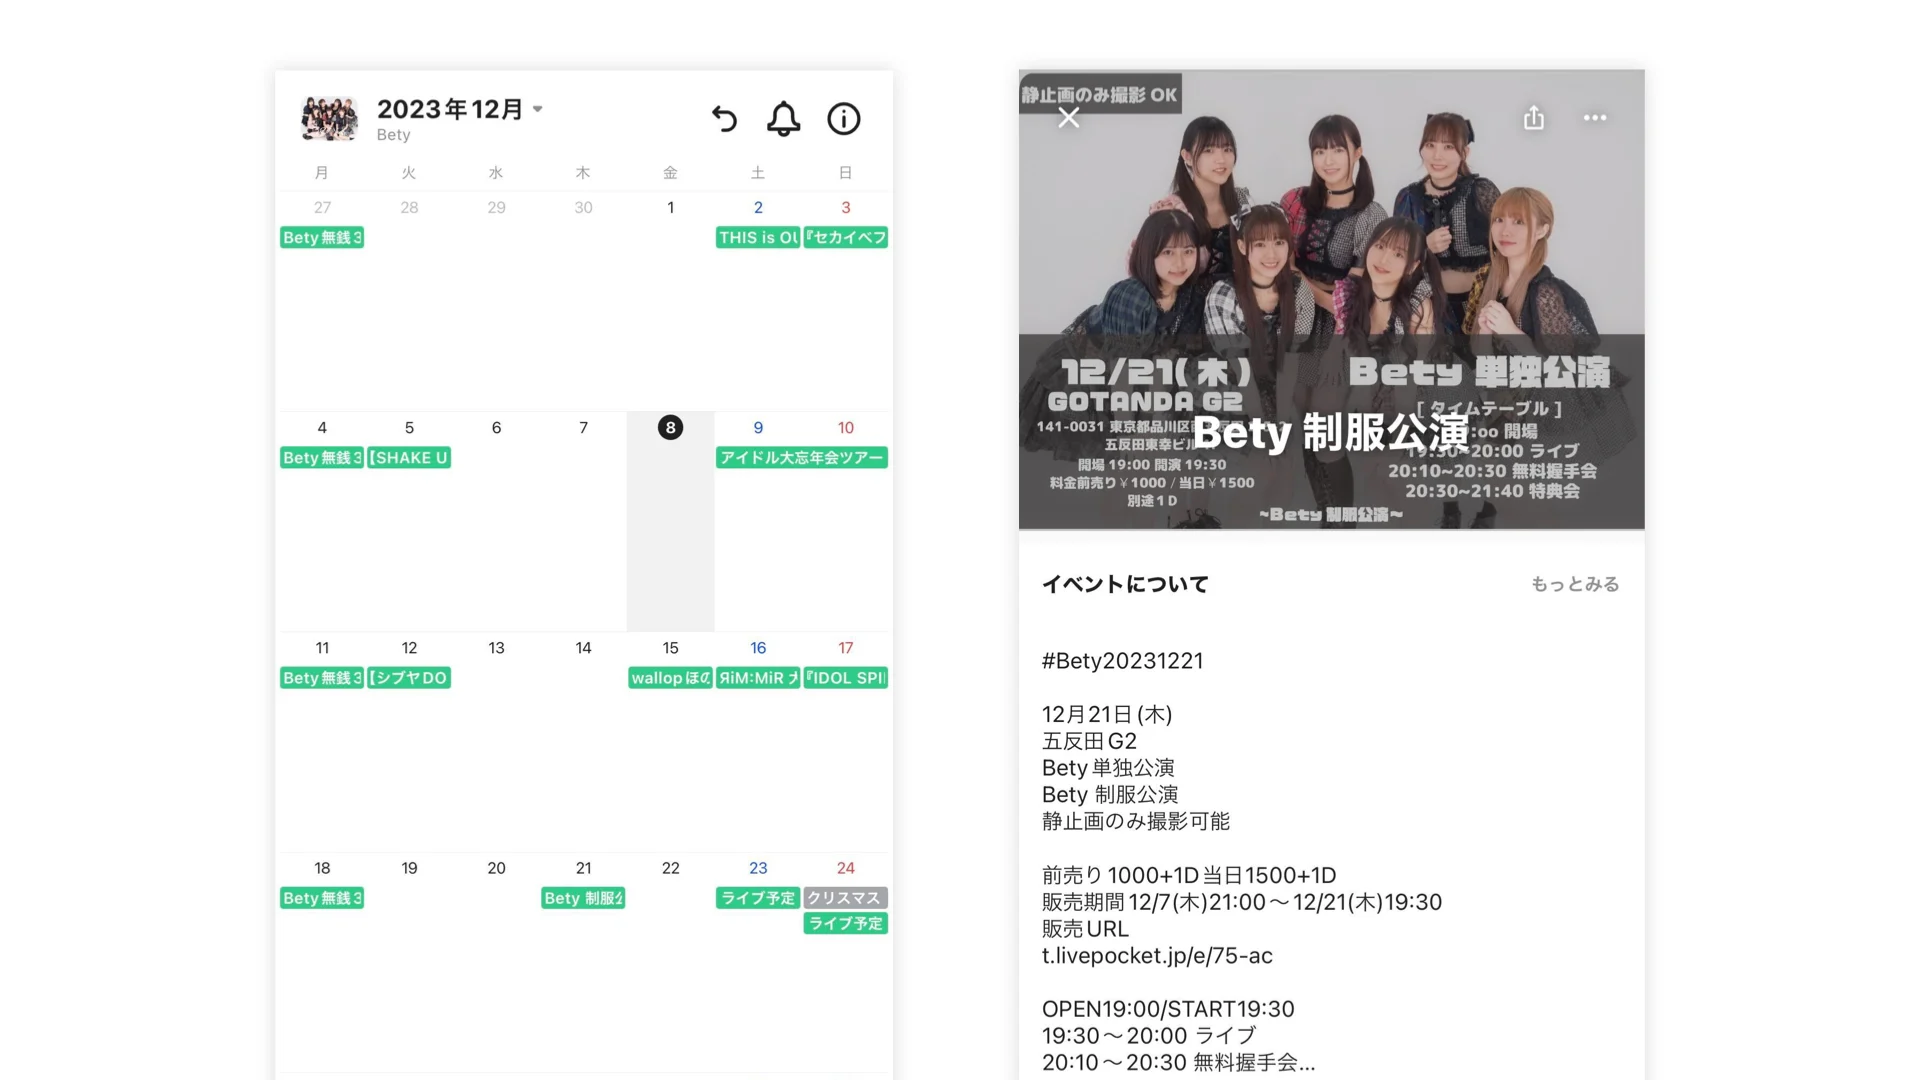Click the undo arrow icon in the calendar header
The image size is (1920, 1080).
click(x=724, y=119)
